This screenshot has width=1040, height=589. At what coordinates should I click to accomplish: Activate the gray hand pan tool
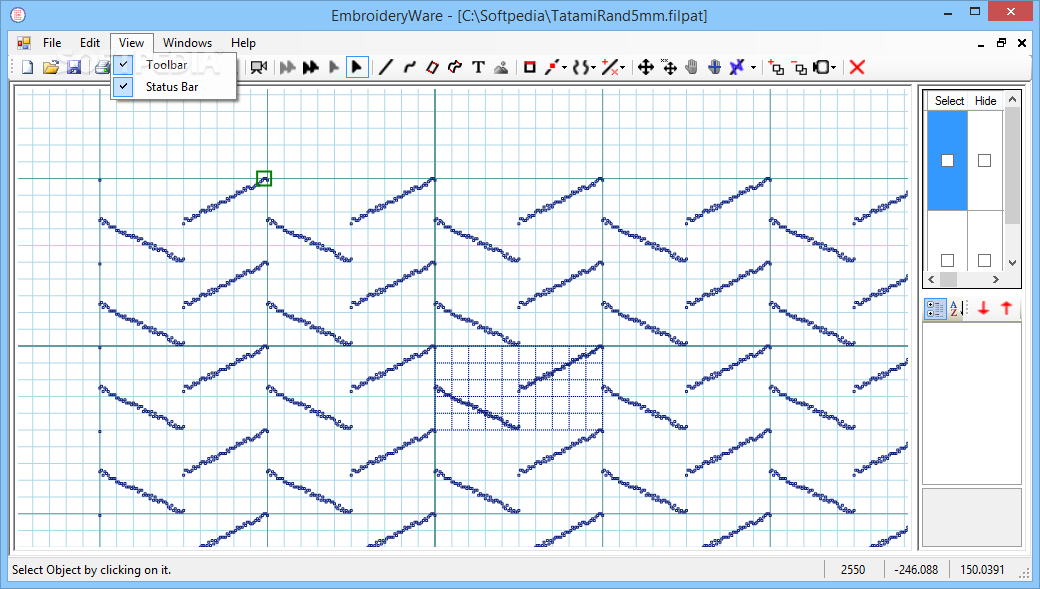pos(691,67)
